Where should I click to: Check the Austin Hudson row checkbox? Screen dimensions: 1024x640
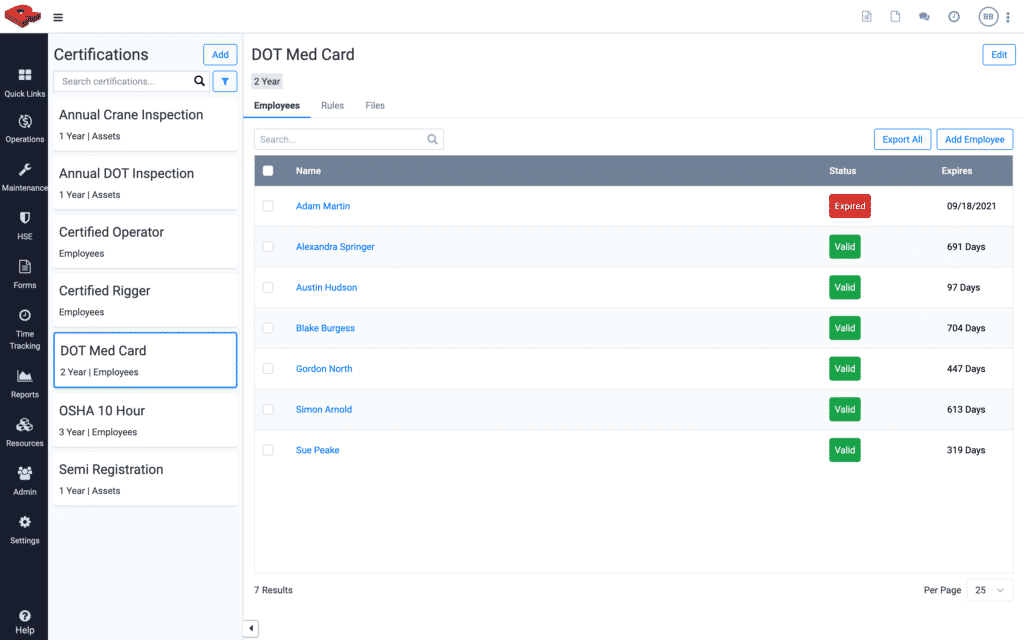pos(268,287)
